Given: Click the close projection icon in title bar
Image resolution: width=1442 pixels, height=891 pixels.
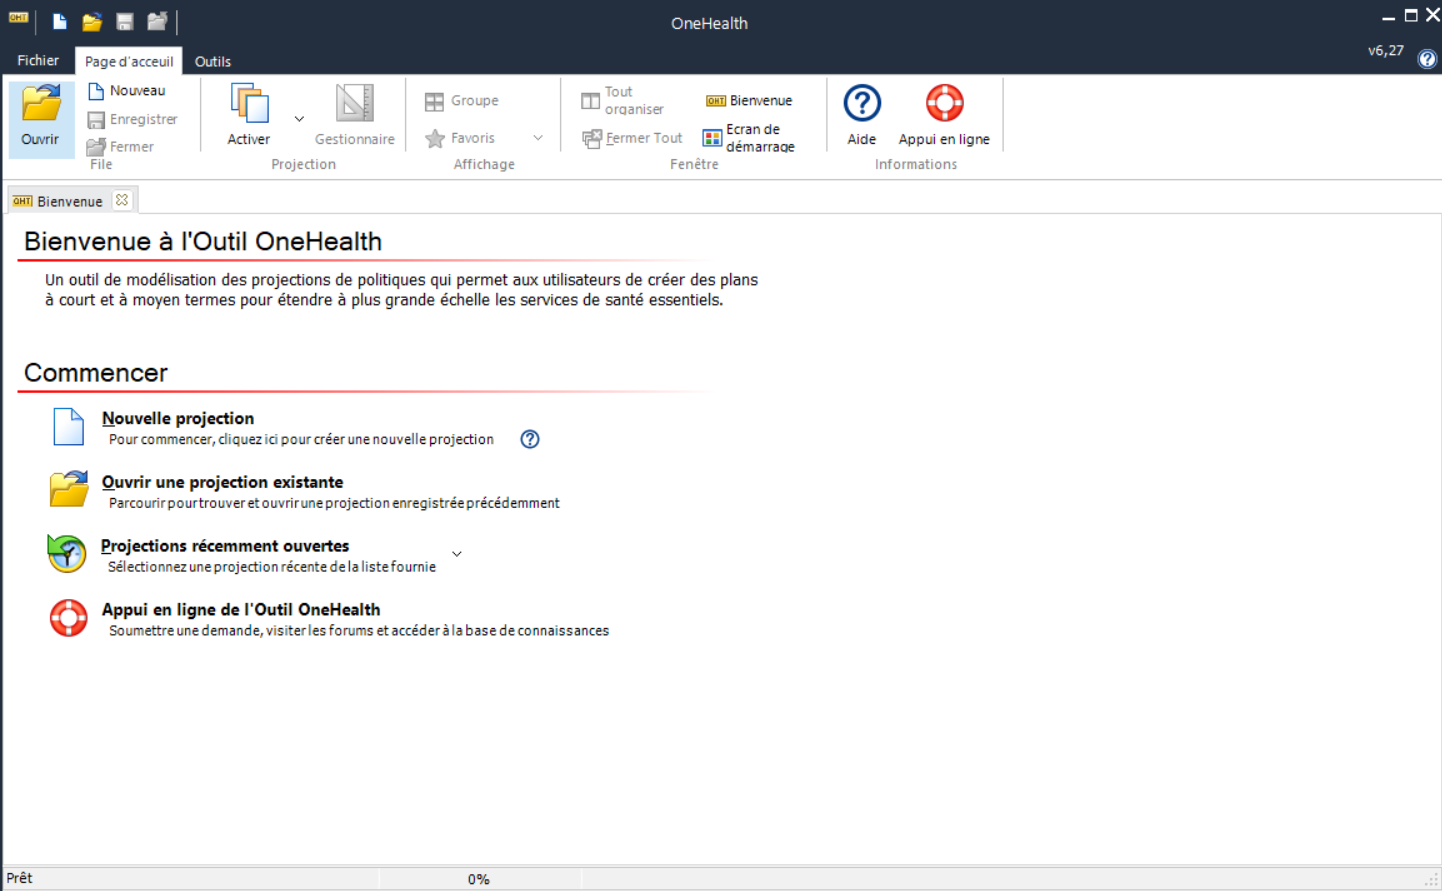Looking at the screenshot, I should click(157, 22).
